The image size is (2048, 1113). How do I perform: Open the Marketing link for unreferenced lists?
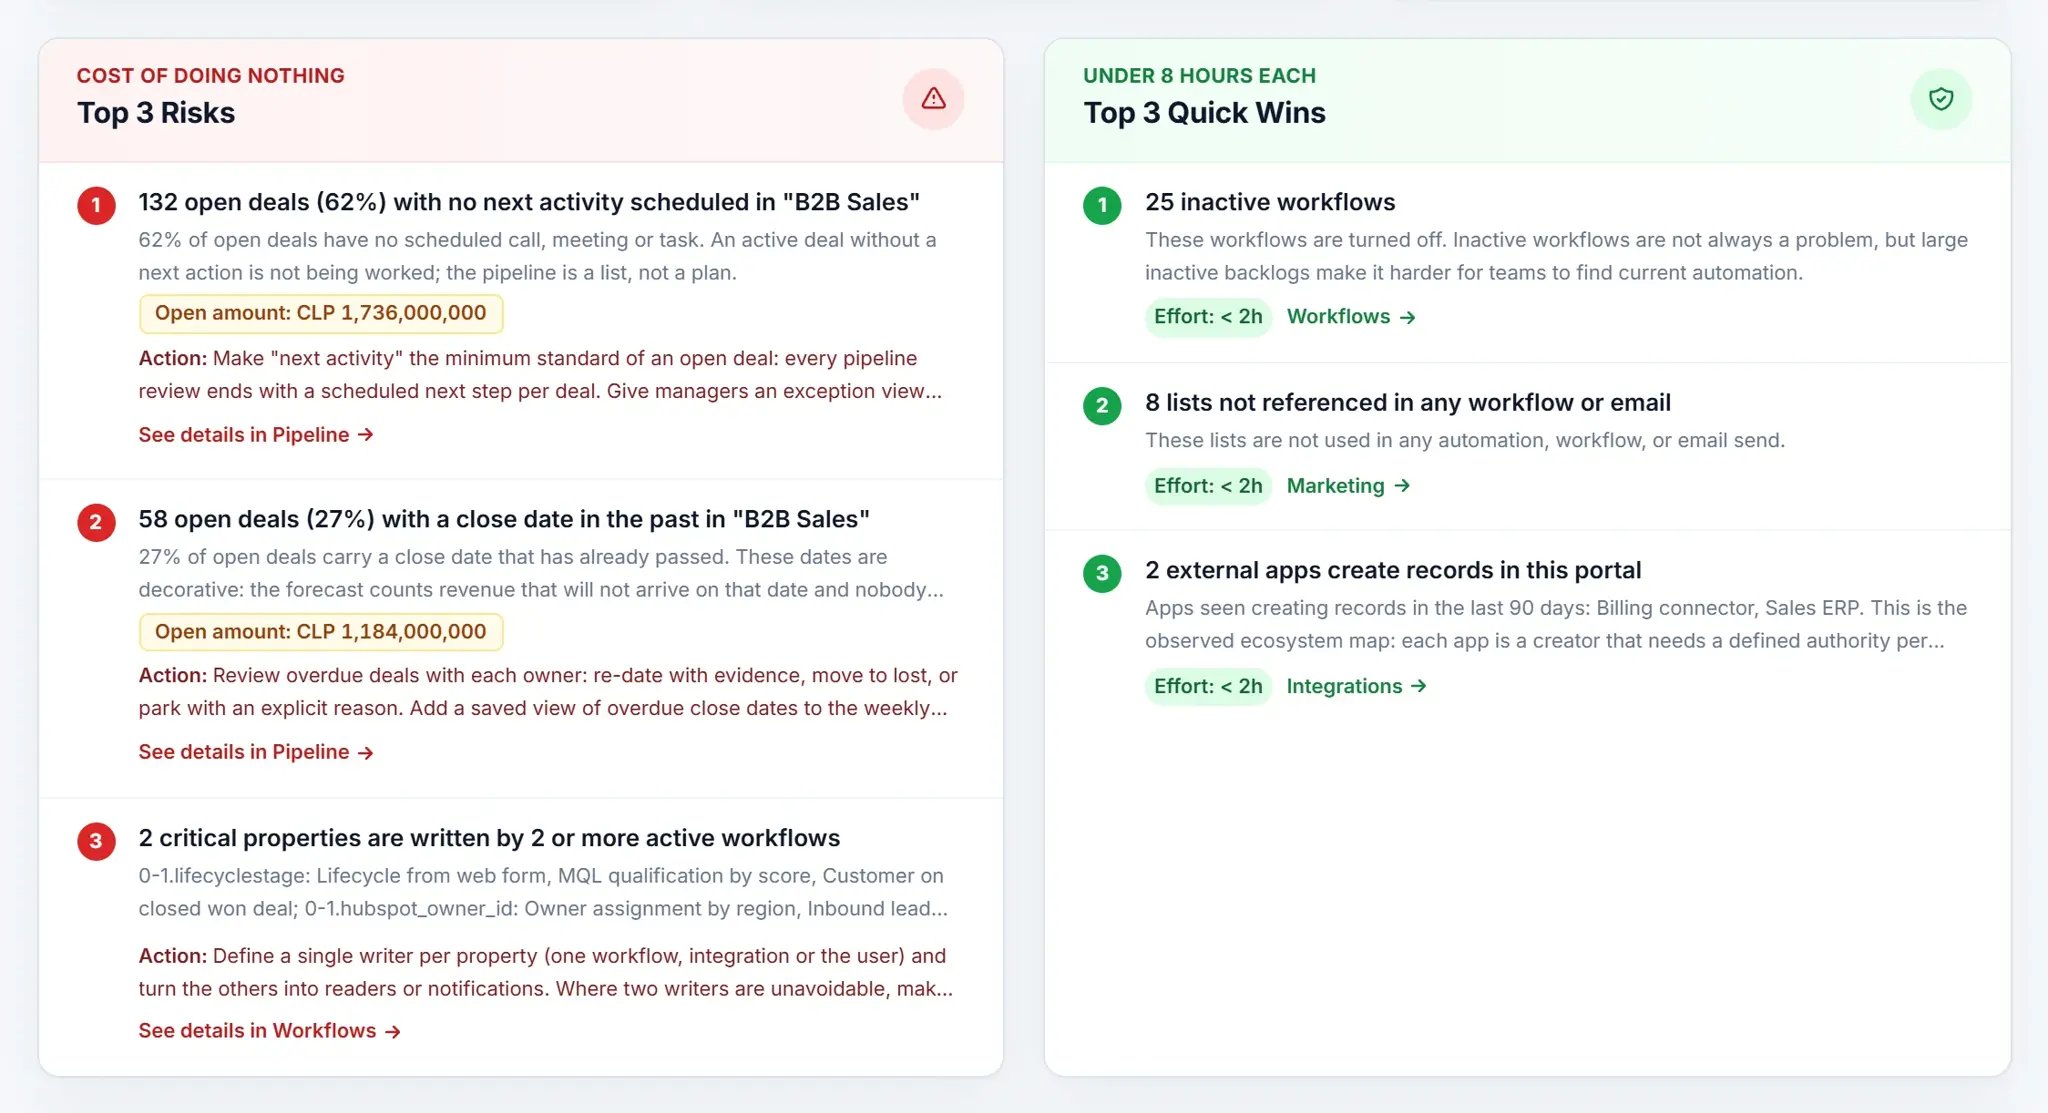(x=1348, y=486)
